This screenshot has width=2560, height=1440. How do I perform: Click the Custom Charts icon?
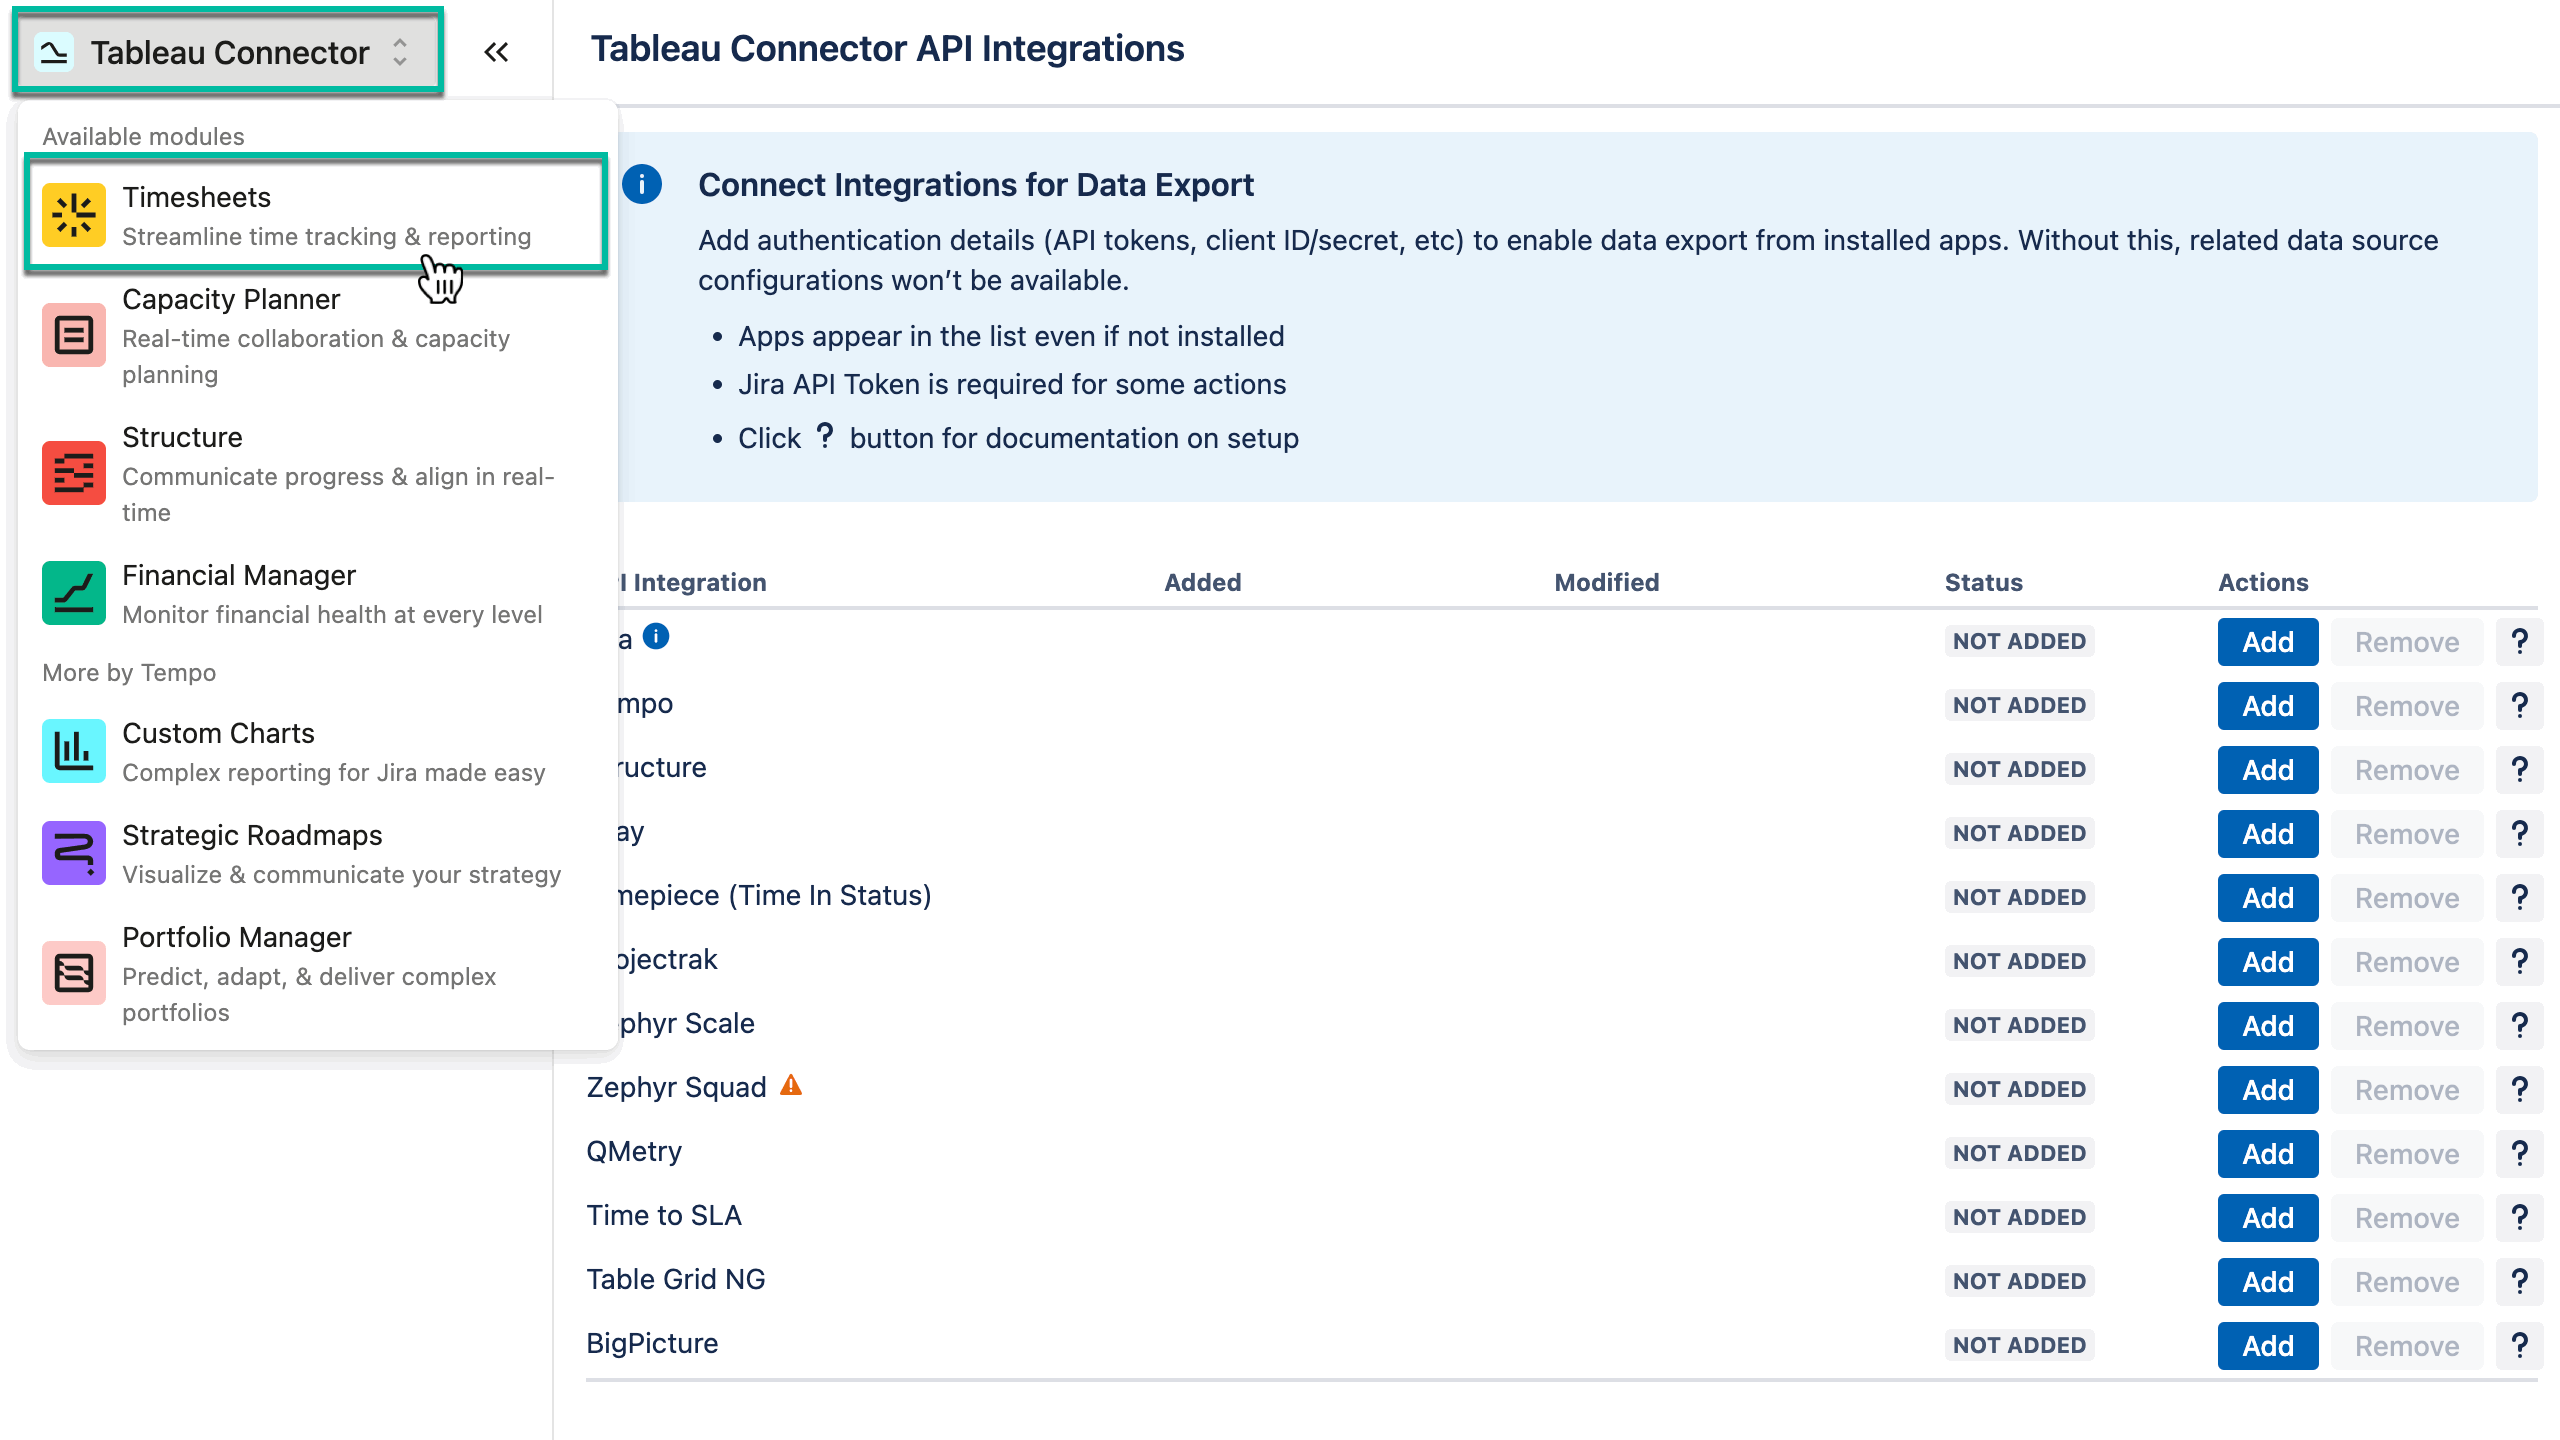point(73,751)
